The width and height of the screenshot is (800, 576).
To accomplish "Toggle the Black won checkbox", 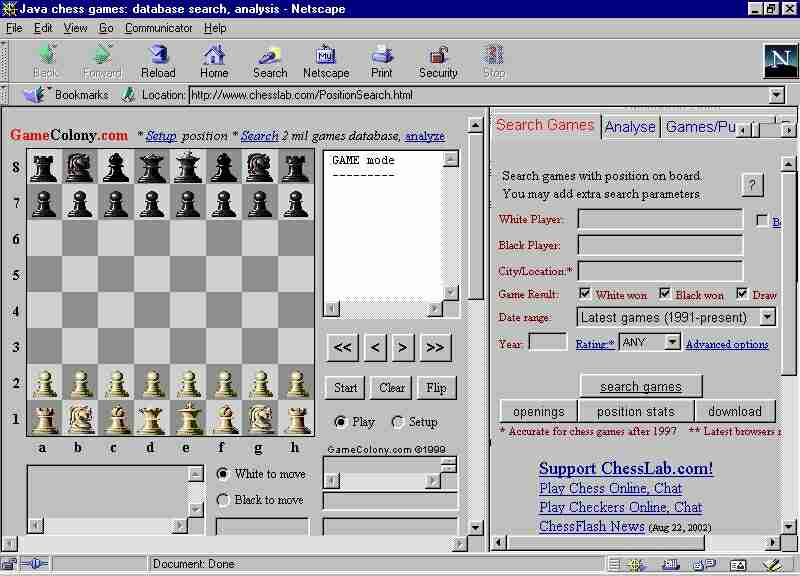I will [x=664, y=293].
